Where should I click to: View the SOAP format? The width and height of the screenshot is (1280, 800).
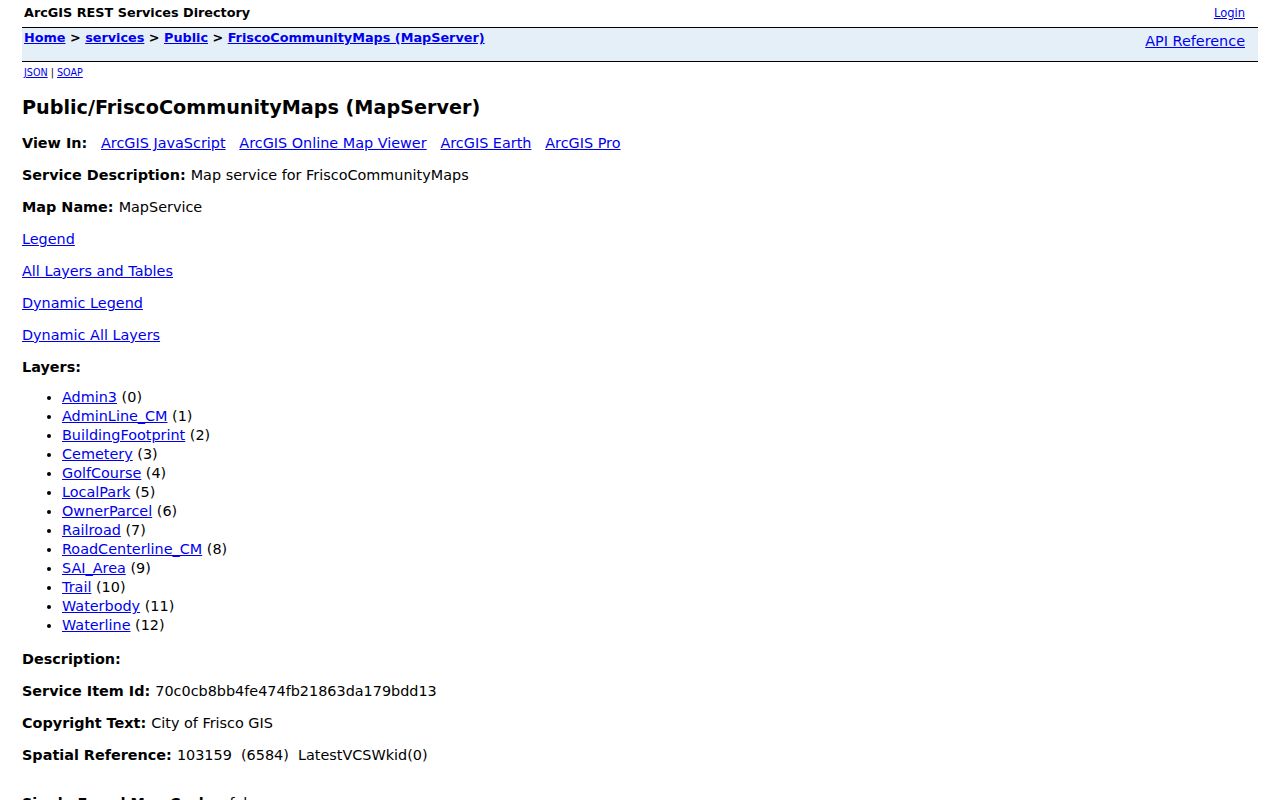[x=70, y=72]
